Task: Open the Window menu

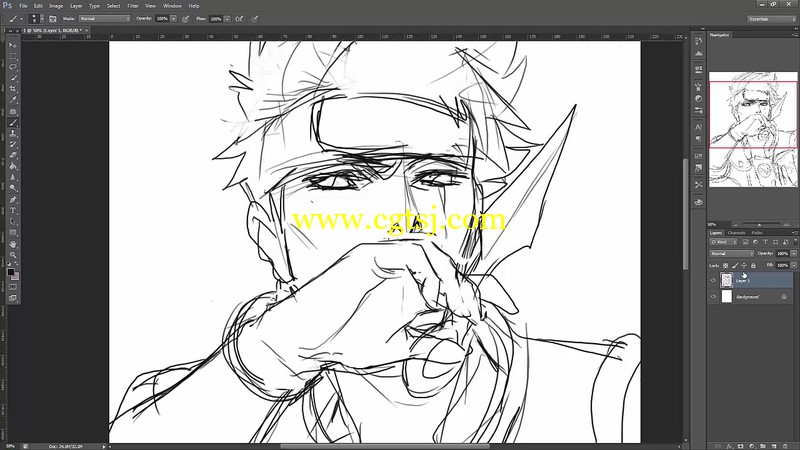Action: coord(172,6)
